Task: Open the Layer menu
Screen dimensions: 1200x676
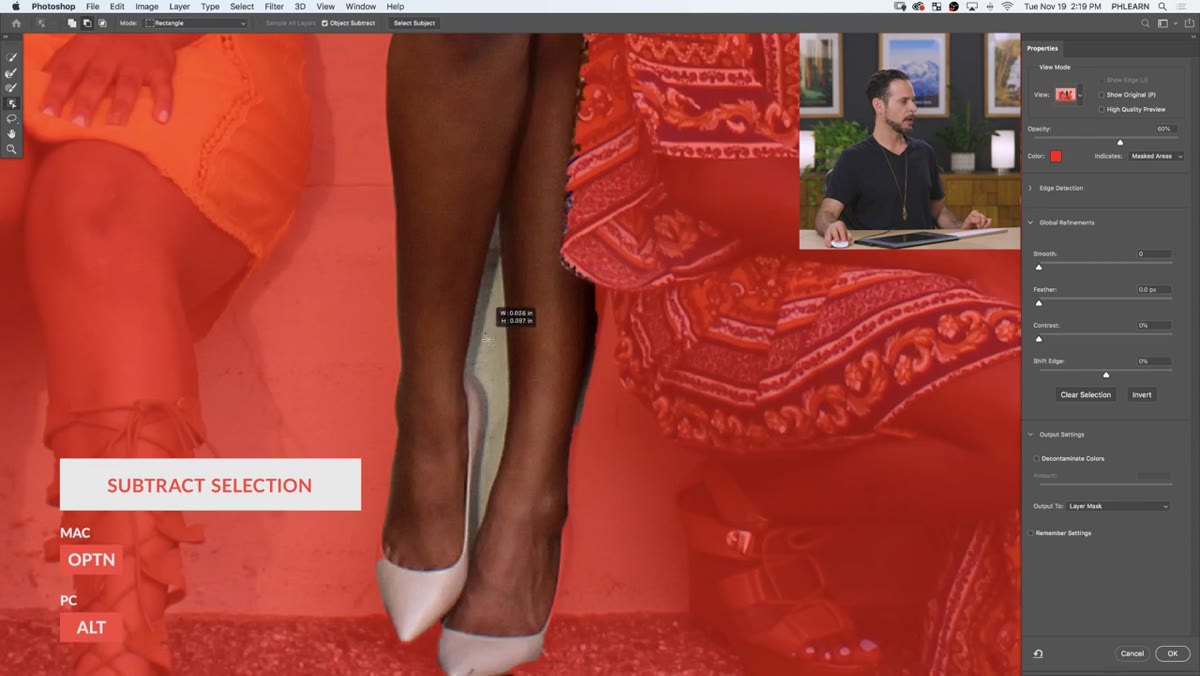Action: 179,6
